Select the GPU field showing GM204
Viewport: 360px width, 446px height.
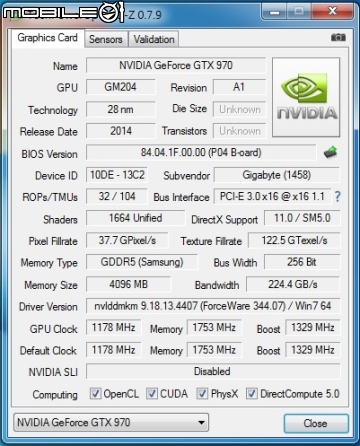click(x=121, y=87)
